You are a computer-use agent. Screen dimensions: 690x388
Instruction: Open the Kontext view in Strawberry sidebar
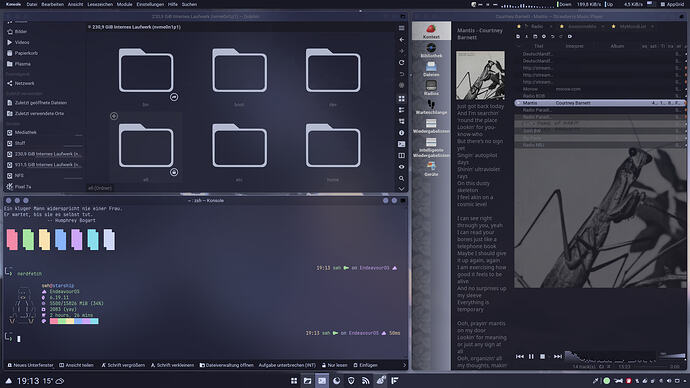click(x=431, y=31)
